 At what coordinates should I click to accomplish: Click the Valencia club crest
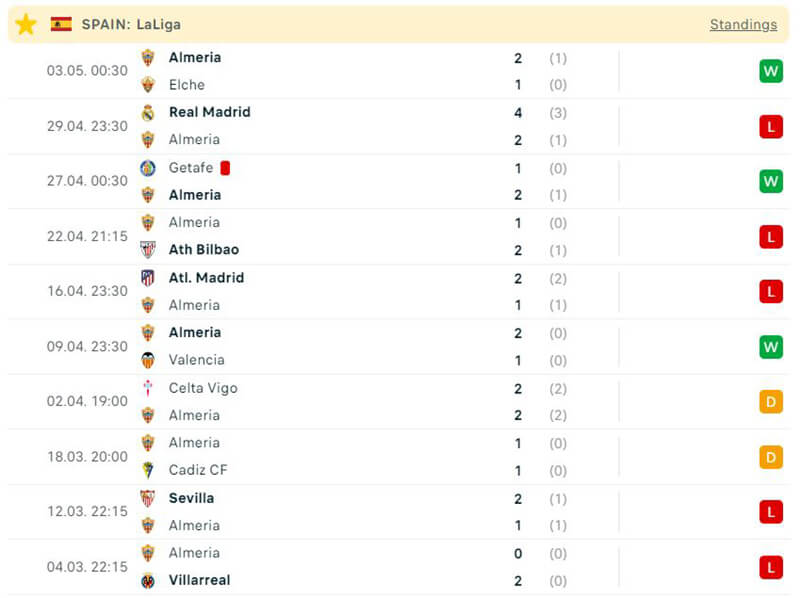point(148,360)
